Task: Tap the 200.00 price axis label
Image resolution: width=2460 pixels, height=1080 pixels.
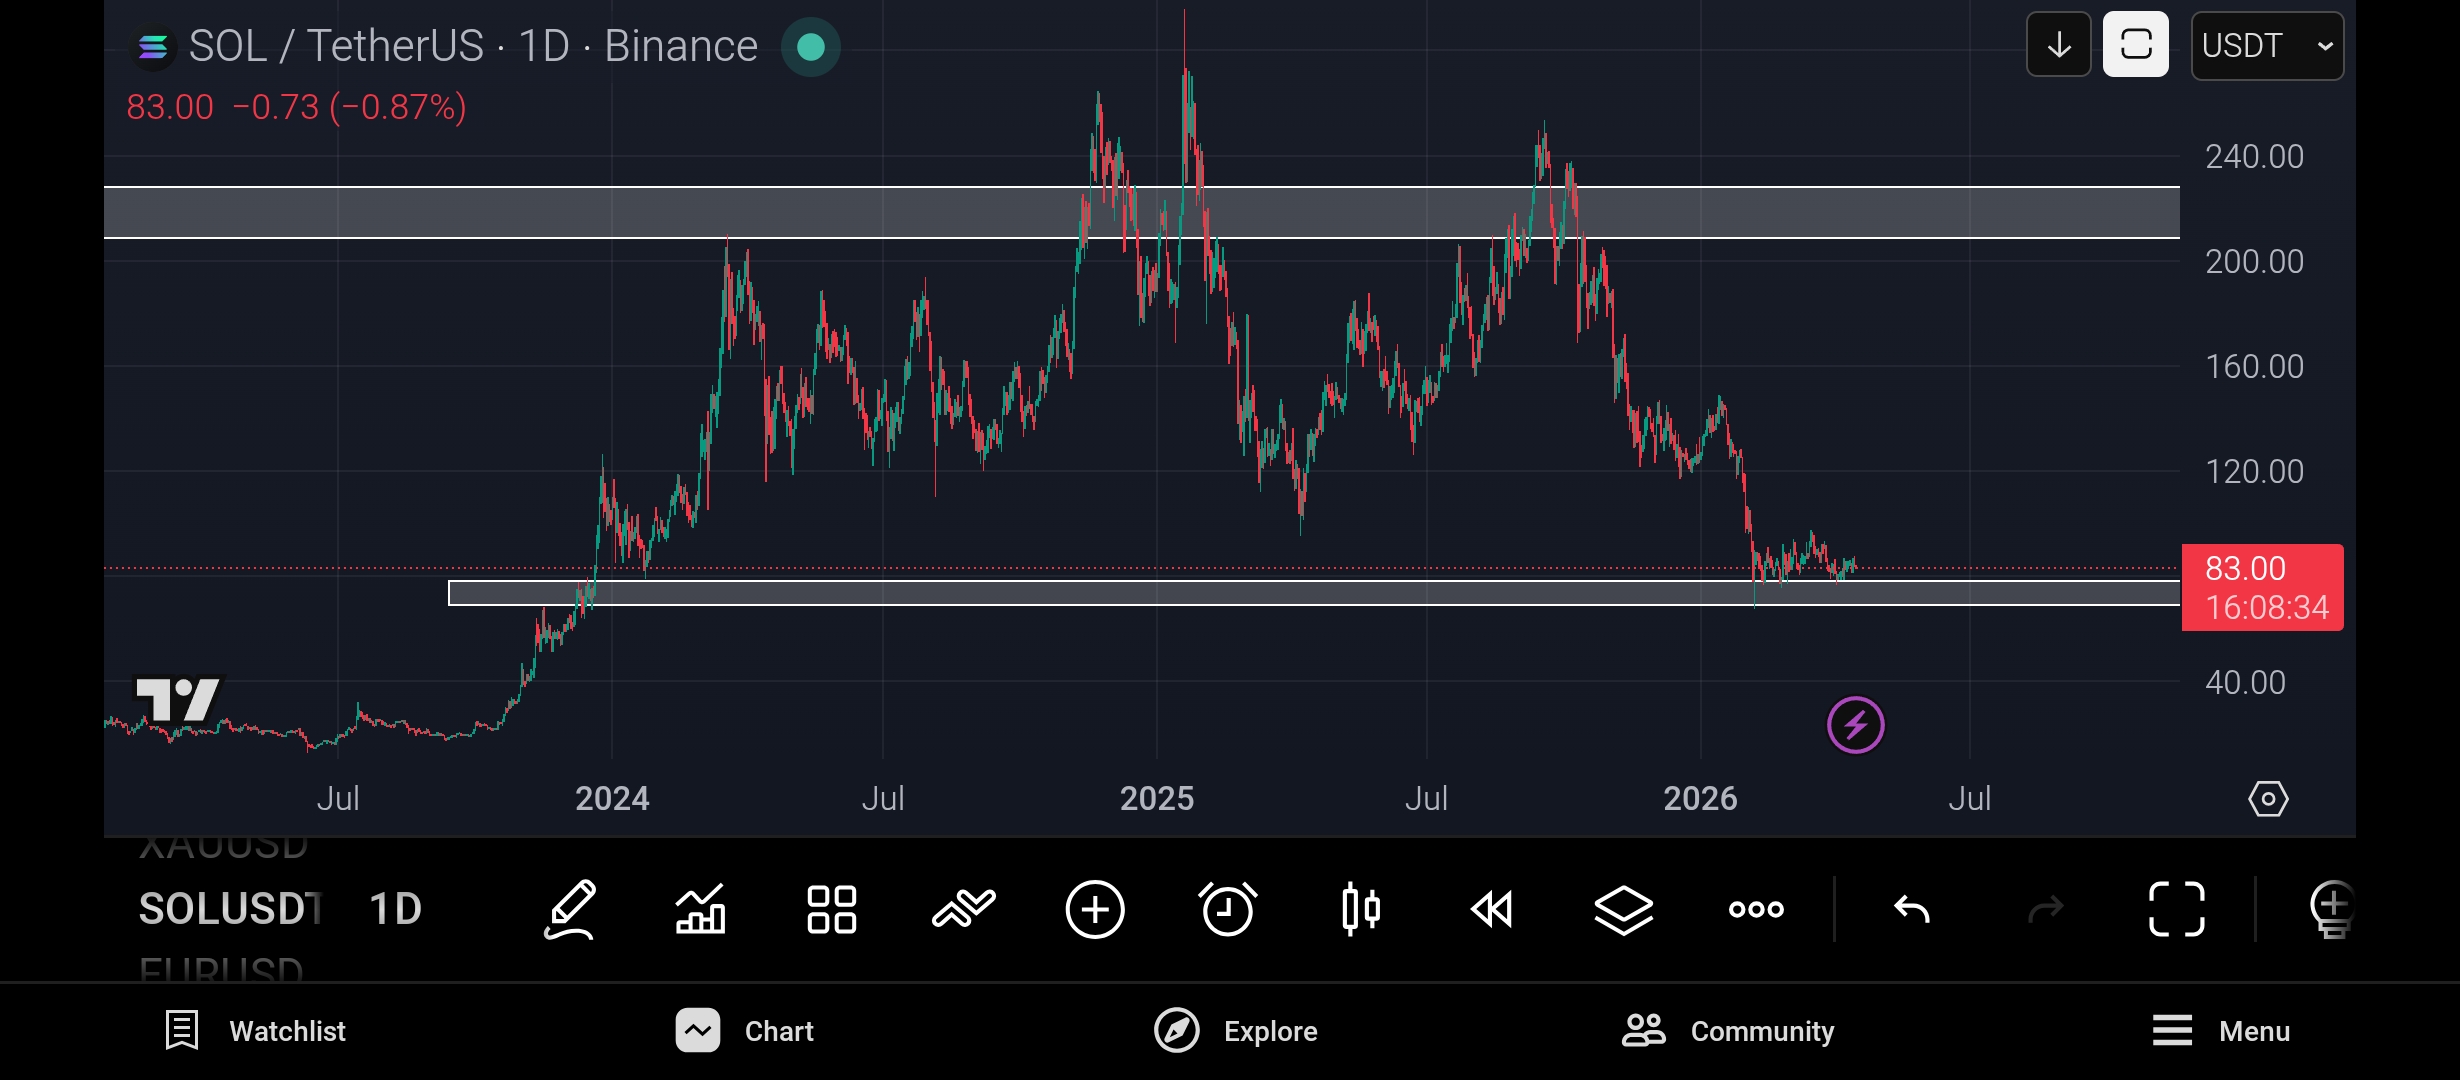Action: [2255, 262]
